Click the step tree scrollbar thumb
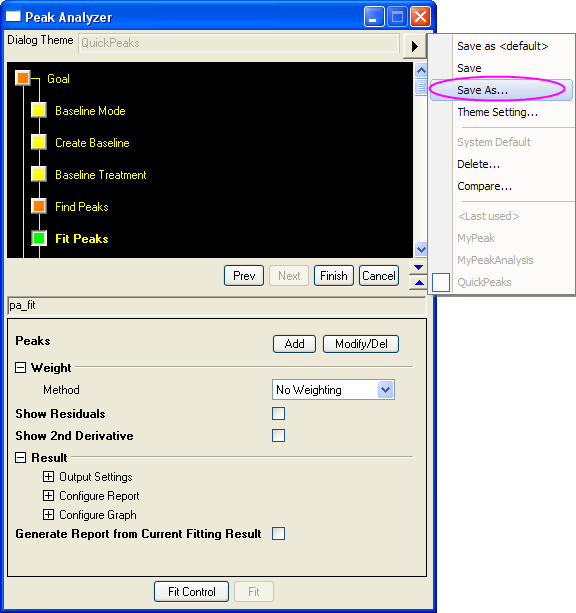 pos(421,87)
